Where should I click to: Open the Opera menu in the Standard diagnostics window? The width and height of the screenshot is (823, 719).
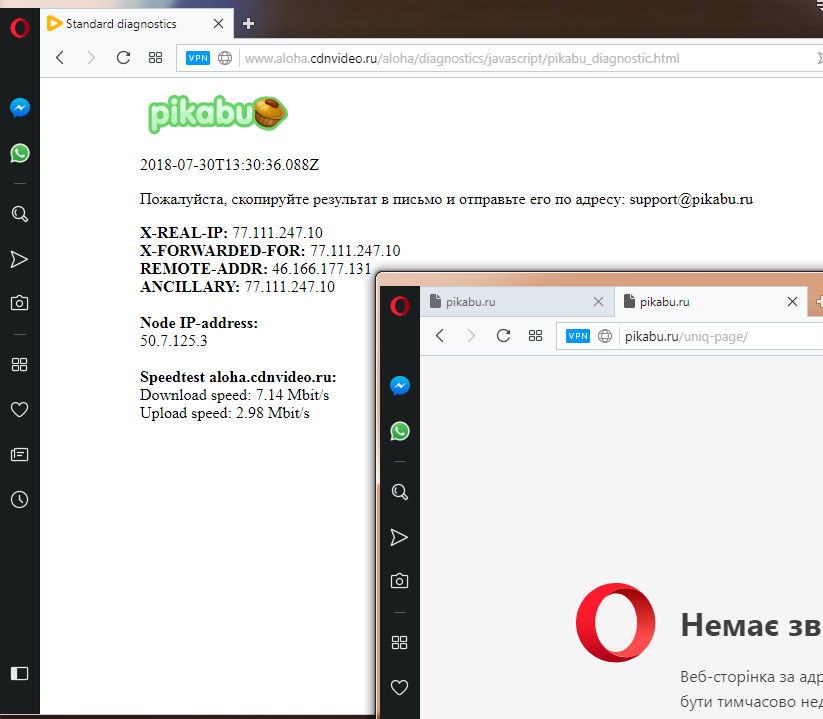[19, 27]
